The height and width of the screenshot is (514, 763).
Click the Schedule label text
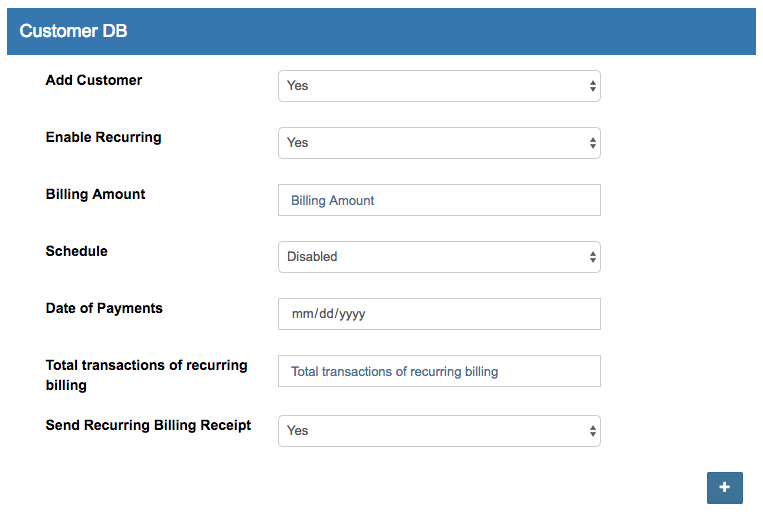[x=76, y=251]
